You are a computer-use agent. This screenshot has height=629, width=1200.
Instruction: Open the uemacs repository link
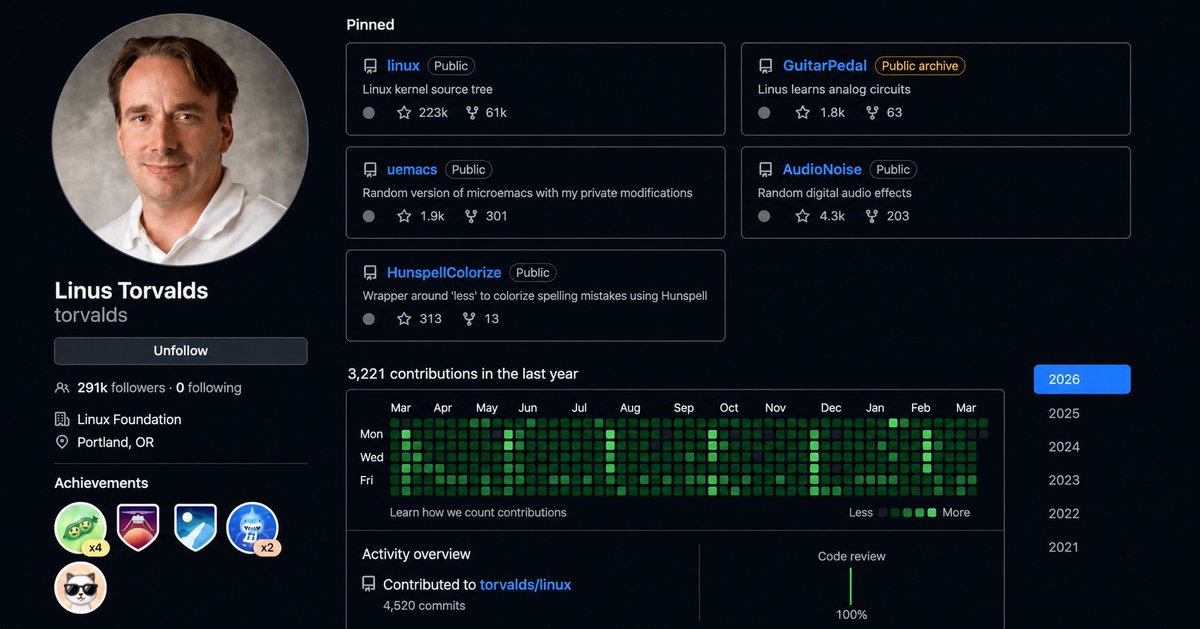coord(412,170)
